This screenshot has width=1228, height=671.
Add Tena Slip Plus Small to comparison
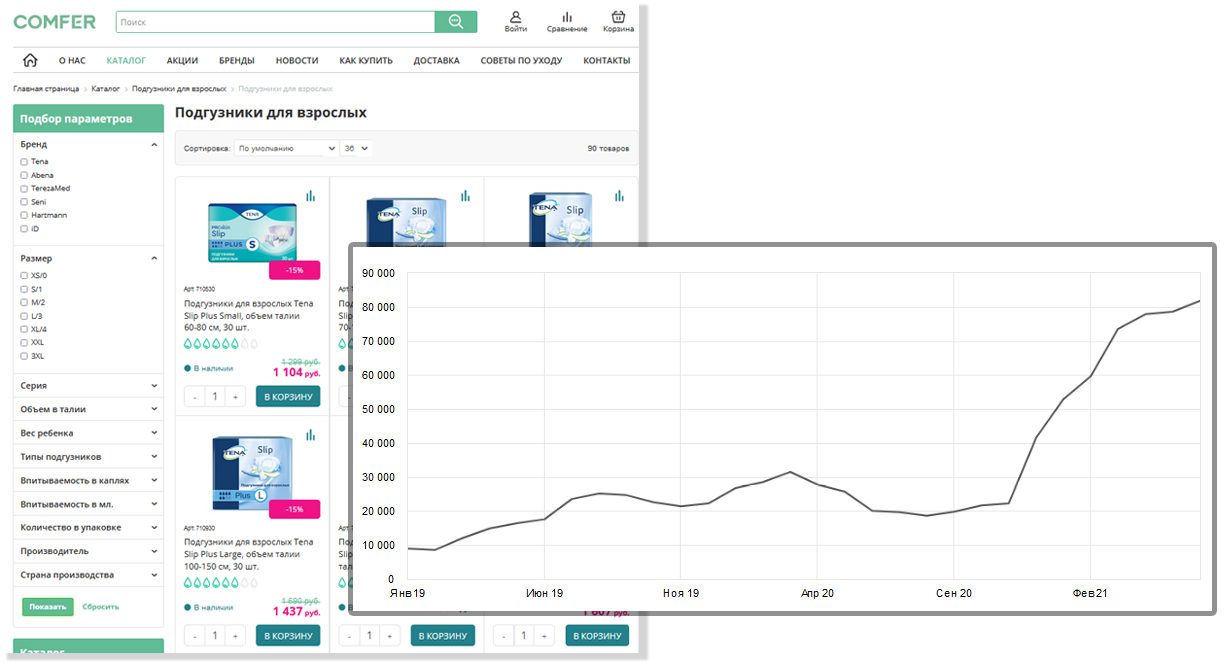[x=310, y=196]
